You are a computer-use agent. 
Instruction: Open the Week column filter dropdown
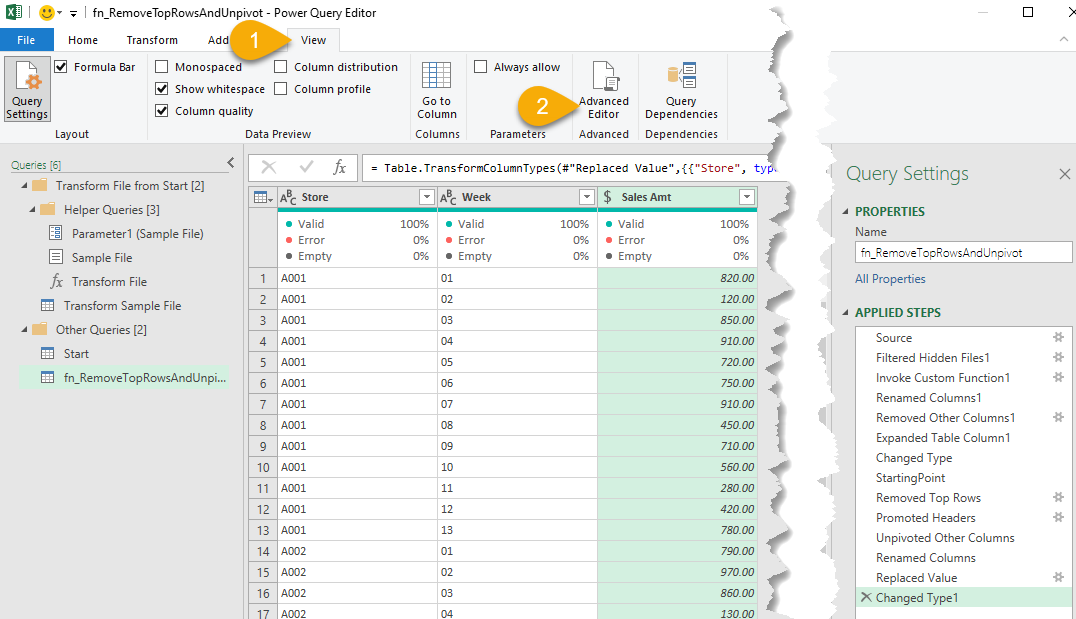tap(586, 198)
